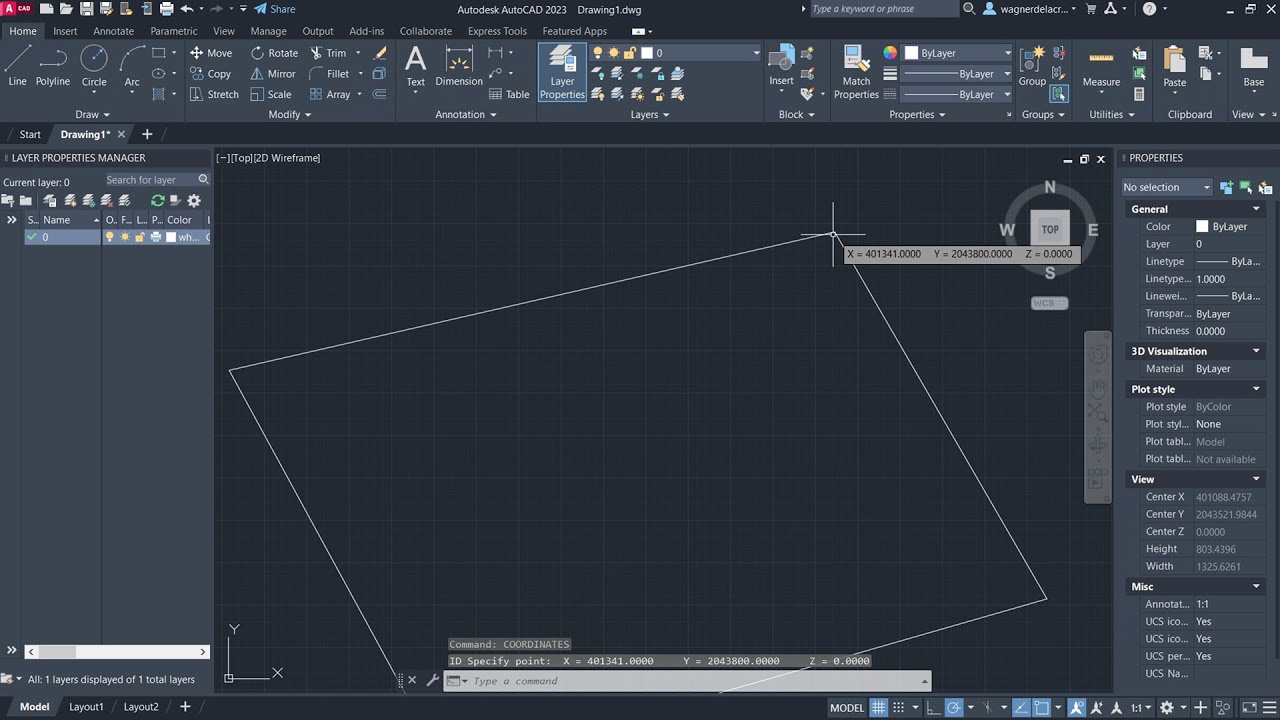Screen dimensions: 1280x720
Task: Toggle drawing grid display in status bar
Action: (x=879, y=707)
